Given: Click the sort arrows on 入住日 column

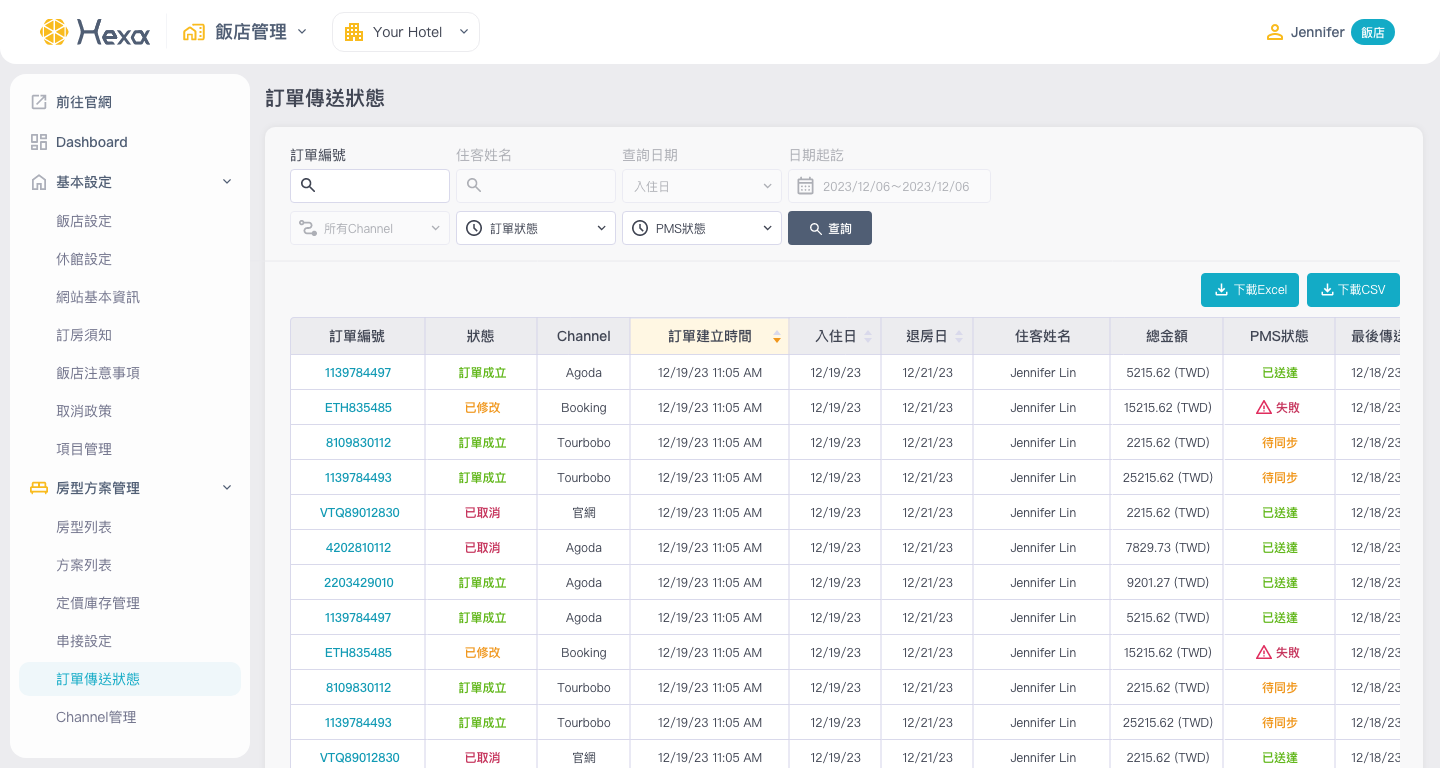Looking at the screenshot, I should (x=868, y=337).
